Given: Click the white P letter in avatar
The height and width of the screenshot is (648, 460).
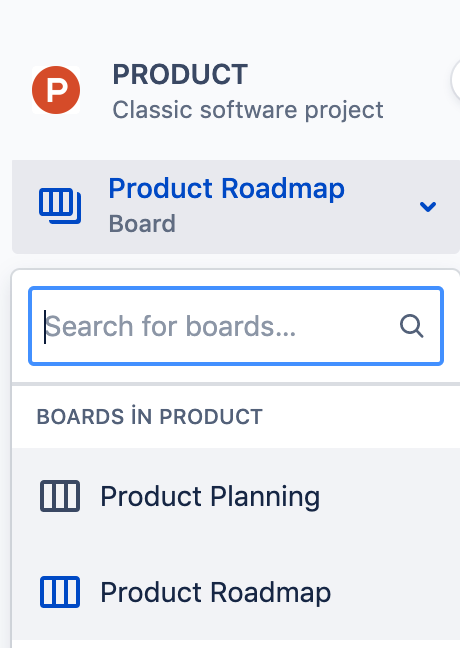Looking at the screenshot, I should click(57, 90).
